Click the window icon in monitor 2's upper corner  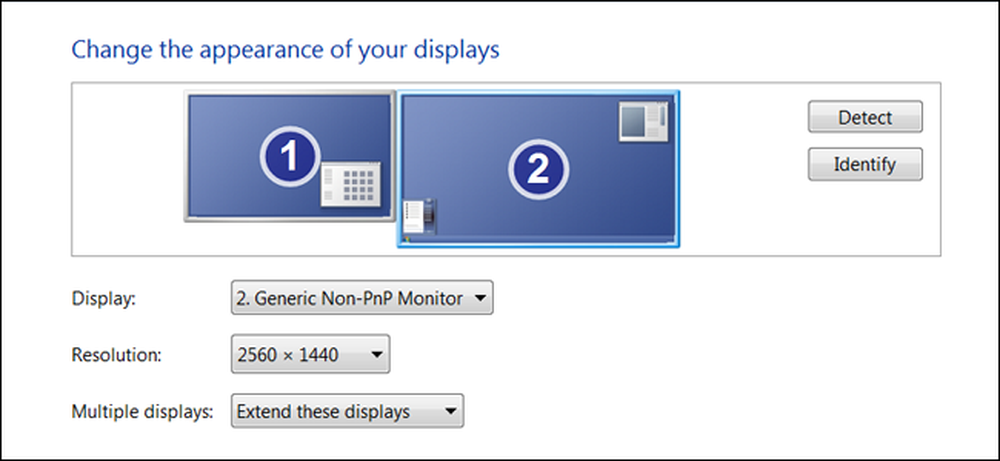(x=644, y=121)
